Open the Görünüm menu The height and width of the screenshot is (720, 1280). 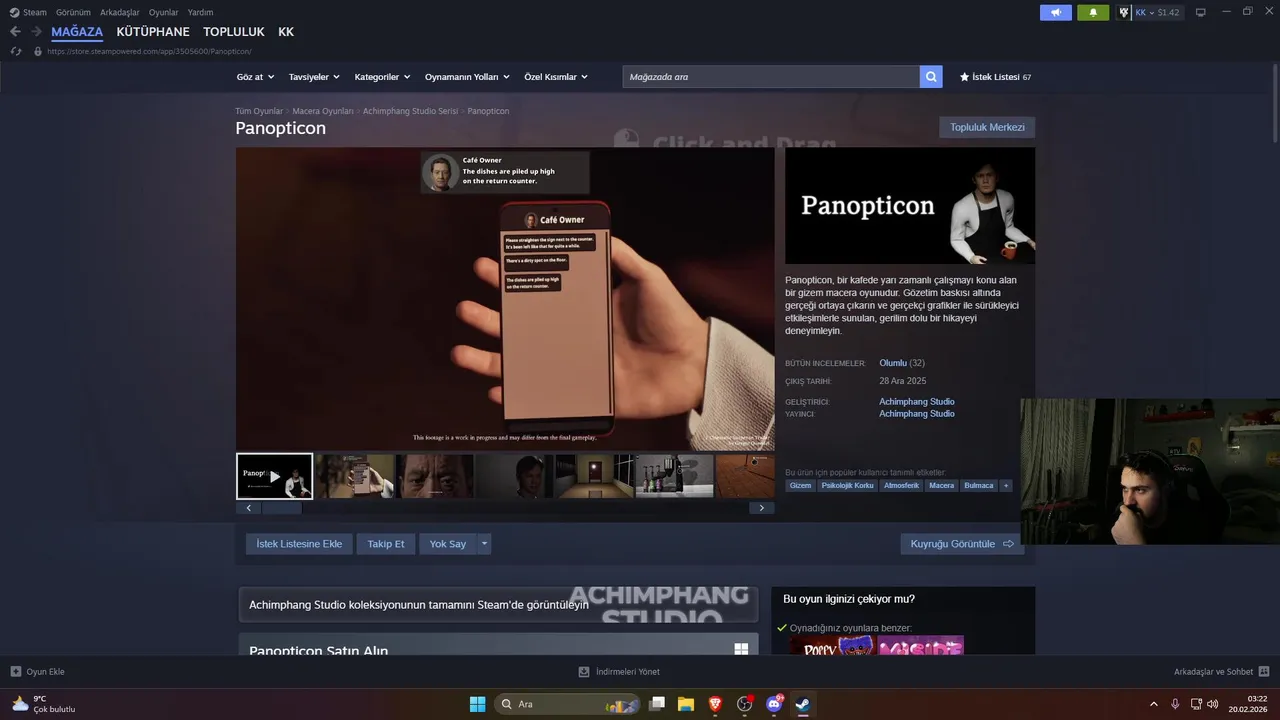pyautogui.click(x=73, y=12)
